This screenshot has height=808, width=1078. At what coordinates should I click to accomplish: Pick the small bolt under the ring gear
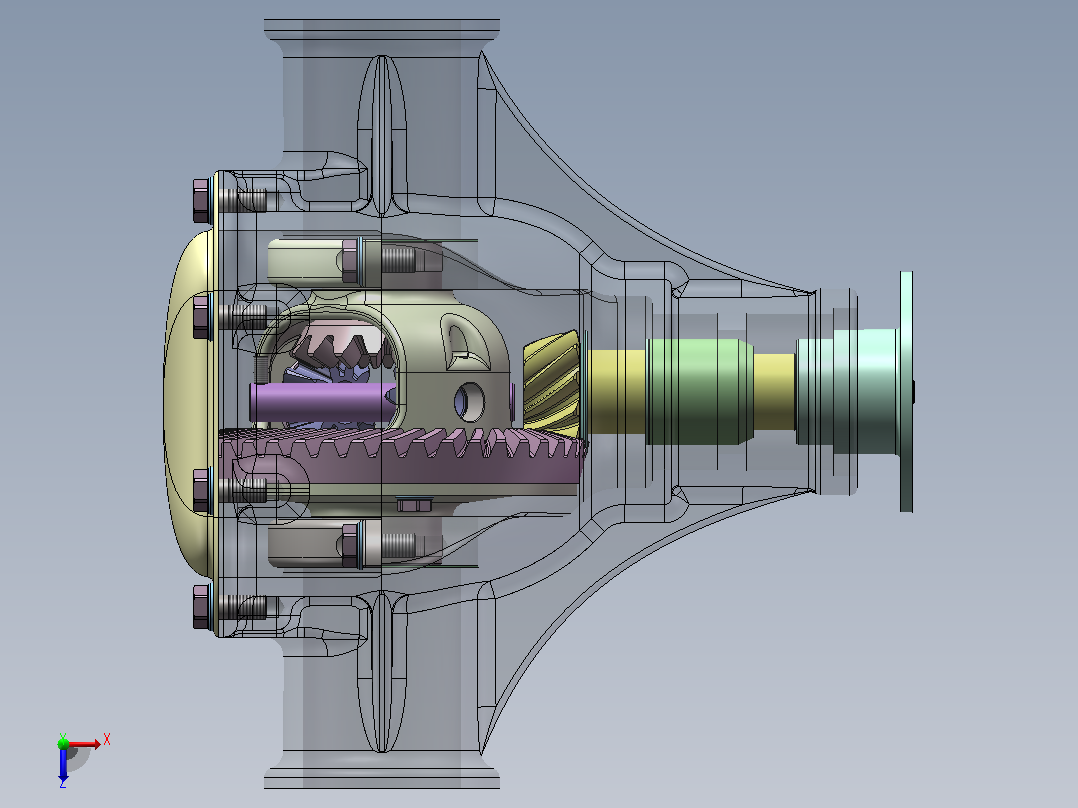[x=414, y=505]
